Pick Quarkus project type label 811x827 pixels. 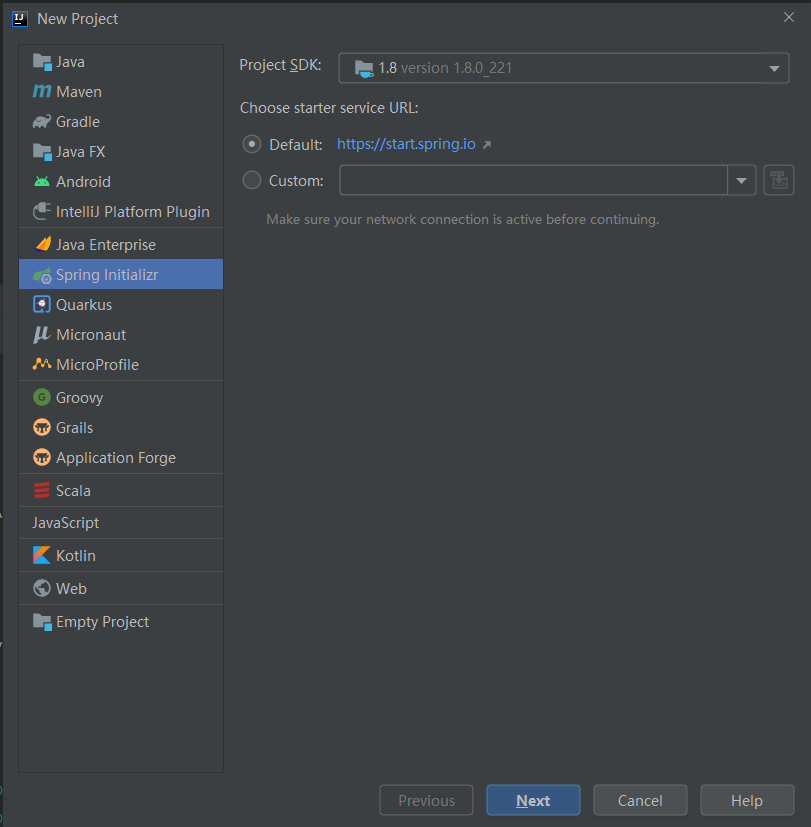pos(84,305)
